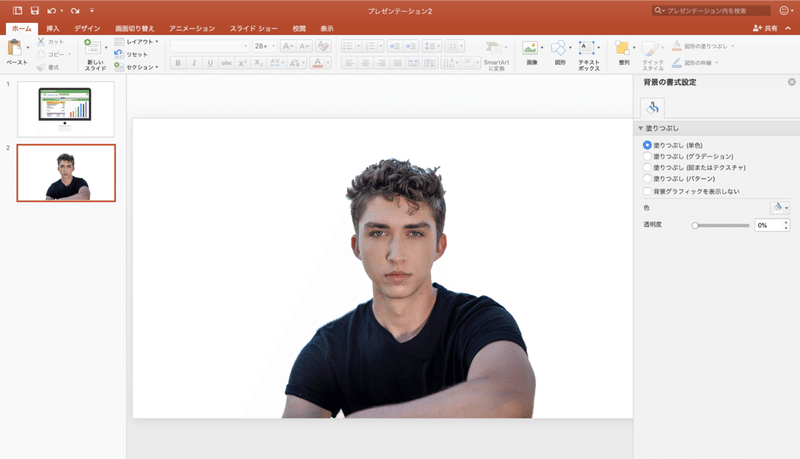Click the Picture (画像) insert icon

pos(530,48)
